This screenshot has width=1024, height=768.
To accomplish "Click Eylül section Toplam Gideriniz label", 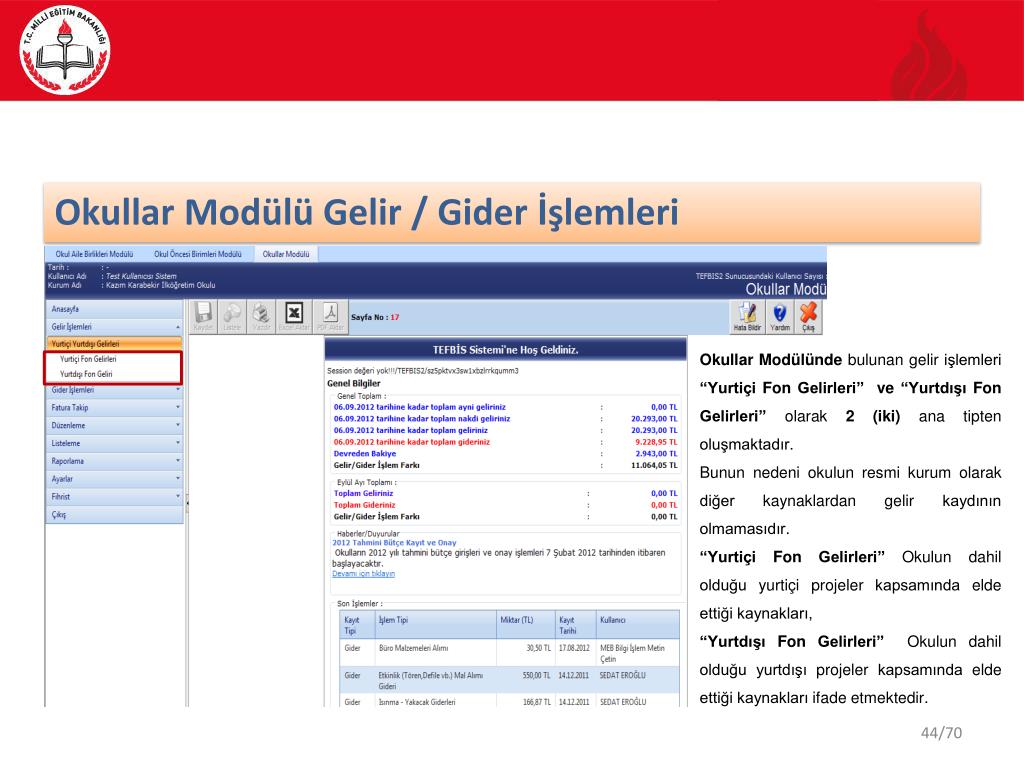I will click(364, 505).
